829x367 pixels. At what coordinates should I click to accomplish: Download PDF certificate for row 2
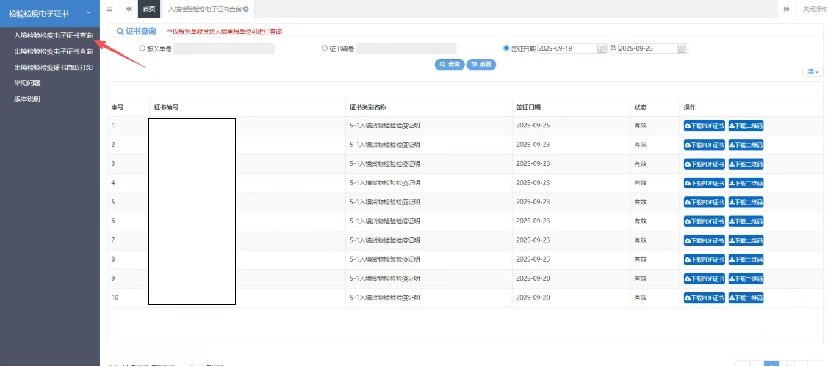tap(704, 145)
